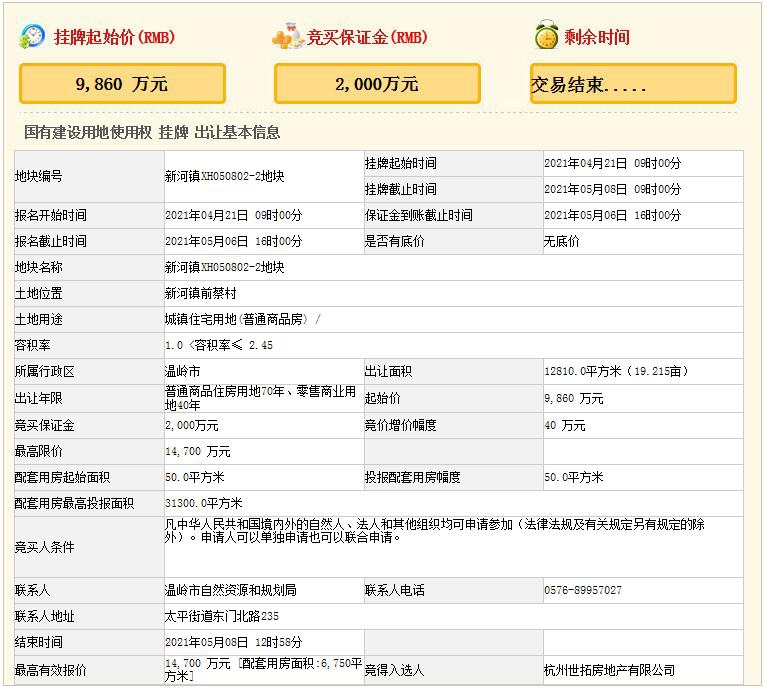Click the 挂牌起始时间 value 2021年04月21日 09时00分
The image size is (767, 688).
612,163
